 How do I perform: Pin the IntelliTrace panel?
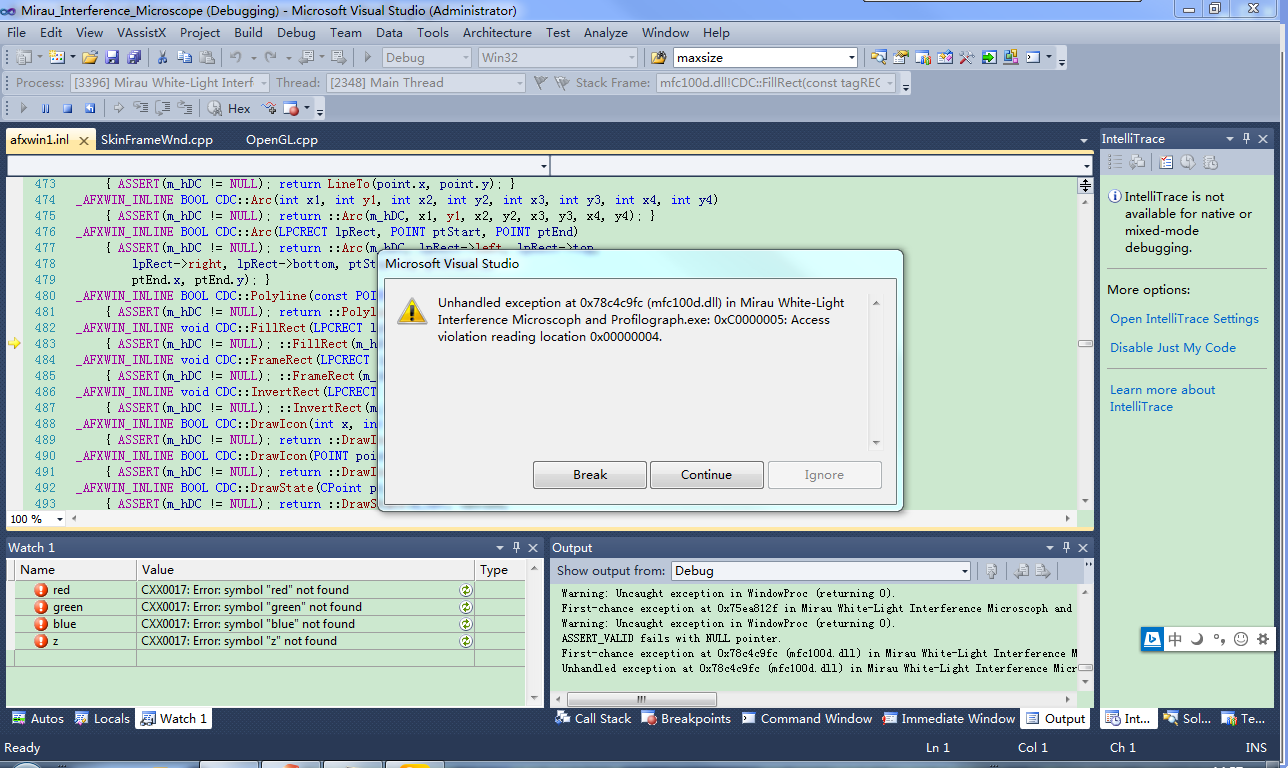(1246, 139)
